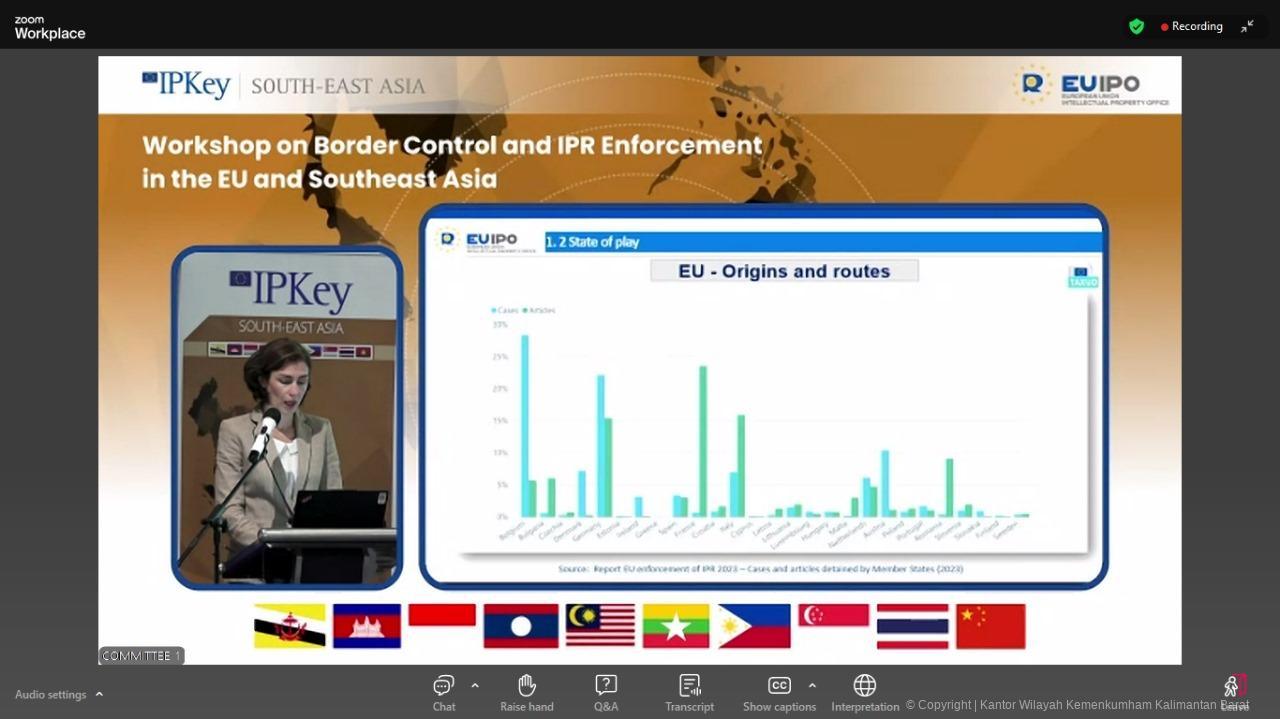Open the Q&A panel
This screenshot has height=719, width=1280.
point(606,692)
